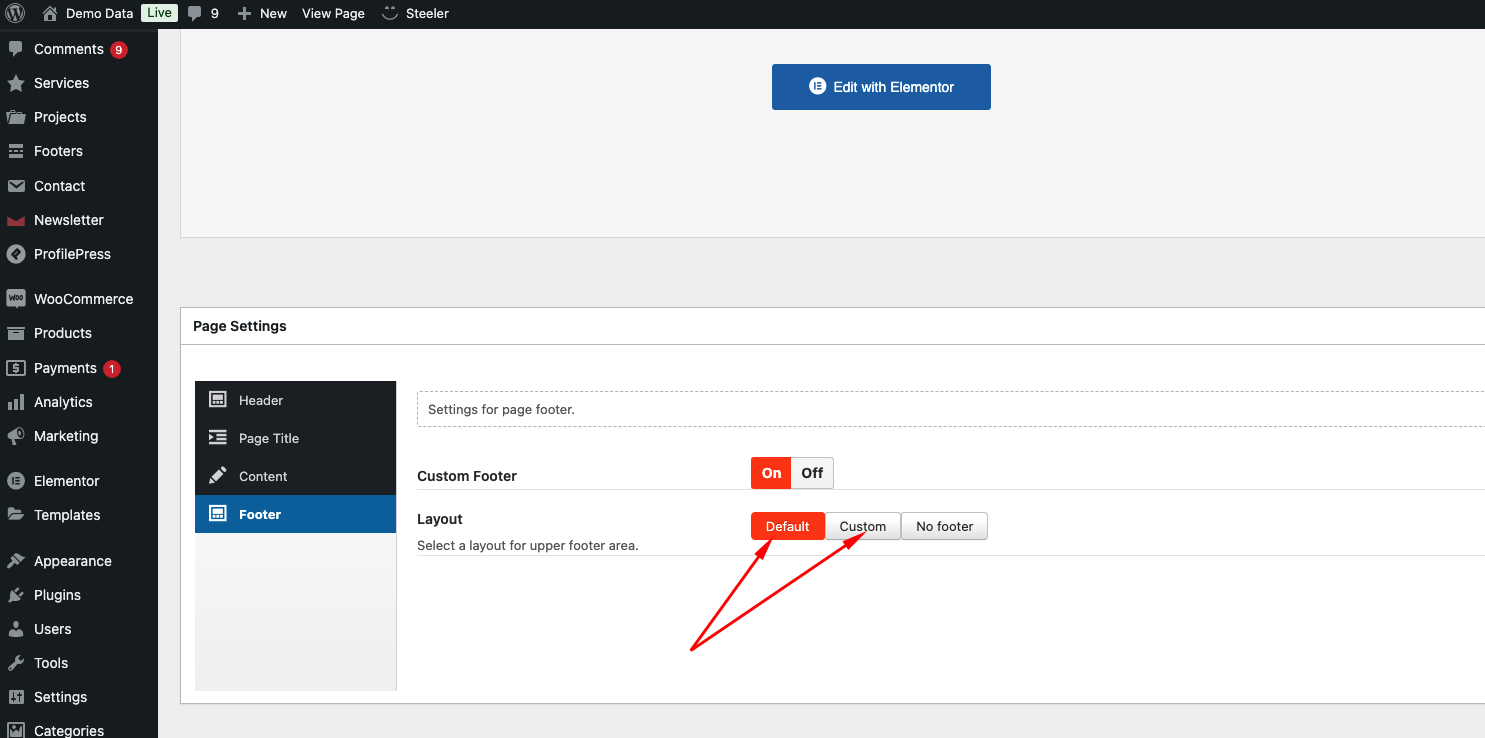Click the 'Custom Footer' setting label
The image size is (1485, 738).
tap(467, 476)
